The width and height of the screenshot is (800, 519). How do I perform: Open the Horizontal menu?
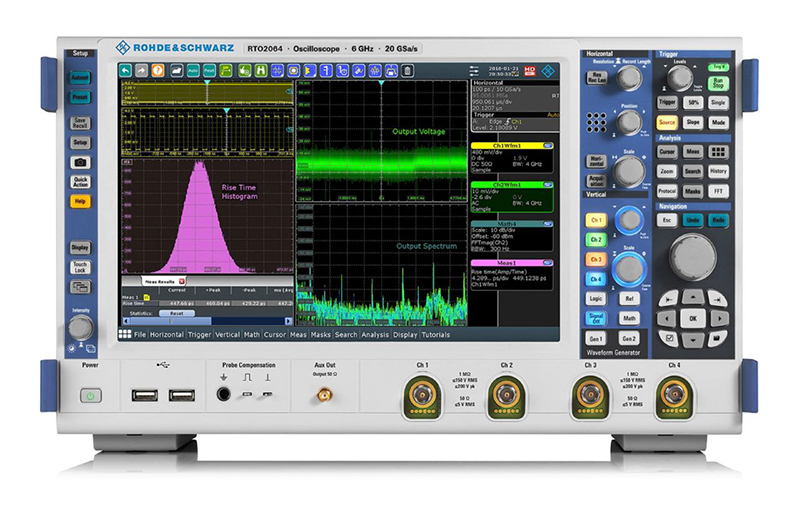[166, 335]
